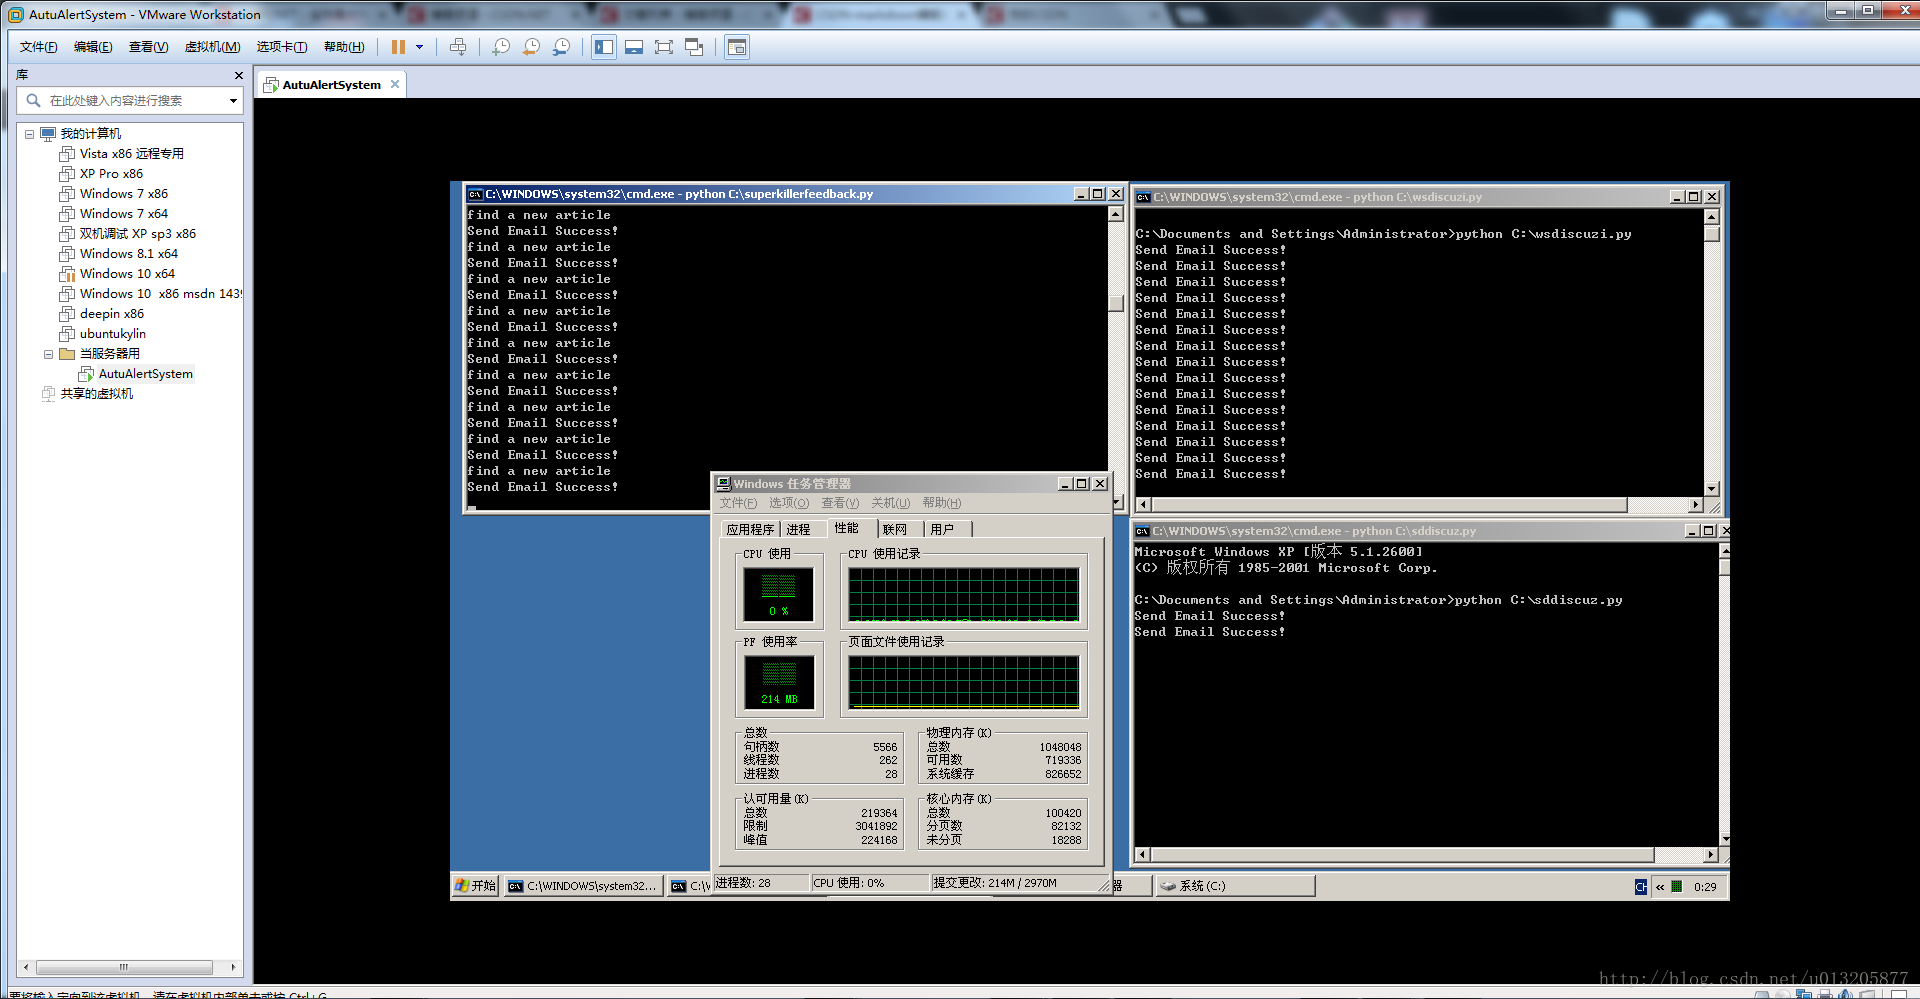Select Windows 8.1 x64 VM
Image resolution: width=1920 pixels, height=999 pixels.
coord(119,254)
